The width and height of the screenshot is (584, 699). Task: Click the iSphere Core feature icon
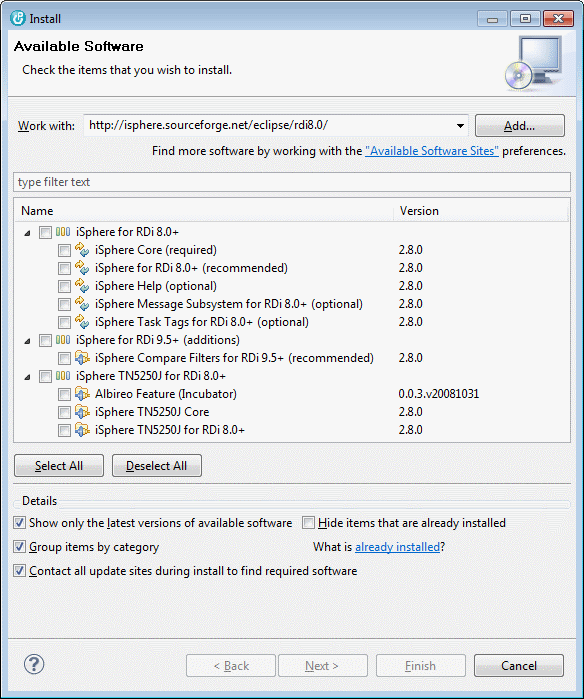click(x=82, y=250)
